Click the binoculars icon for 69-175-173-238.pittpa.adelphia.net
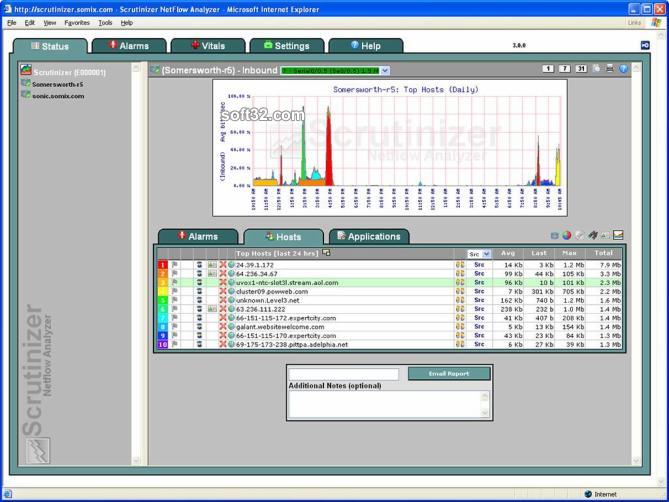This screenshot has height=502, width=669. pos(199,344)
